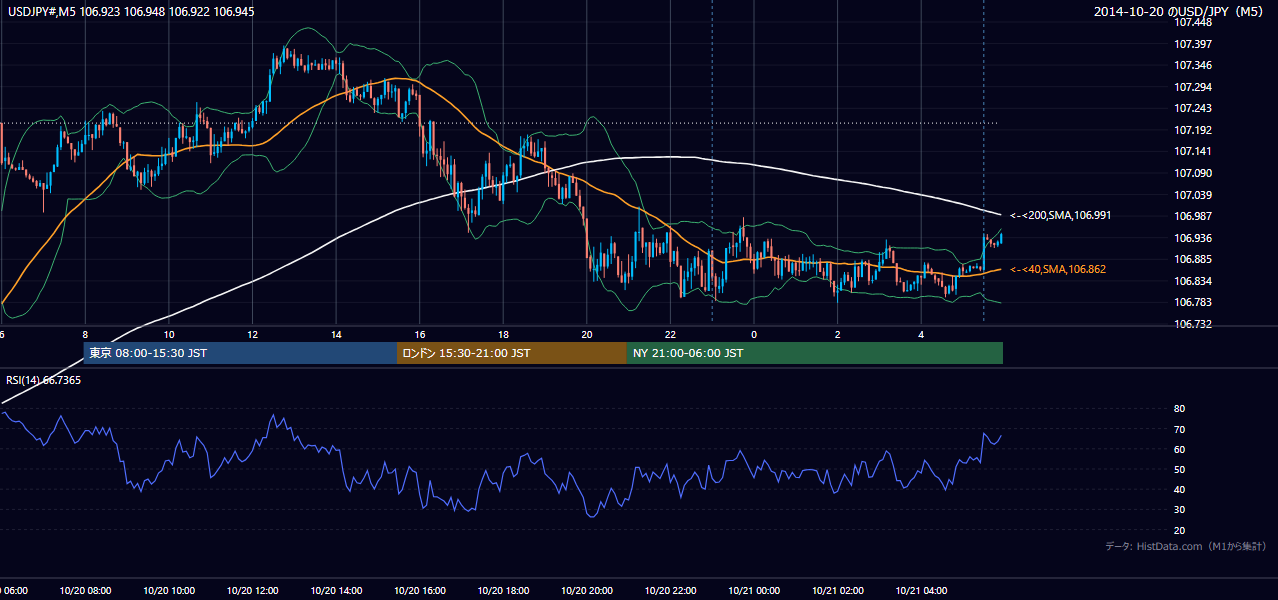Click the 10/21 04:00 time axis label
The height and width of the screenshot is (600, 1278).
921,591
